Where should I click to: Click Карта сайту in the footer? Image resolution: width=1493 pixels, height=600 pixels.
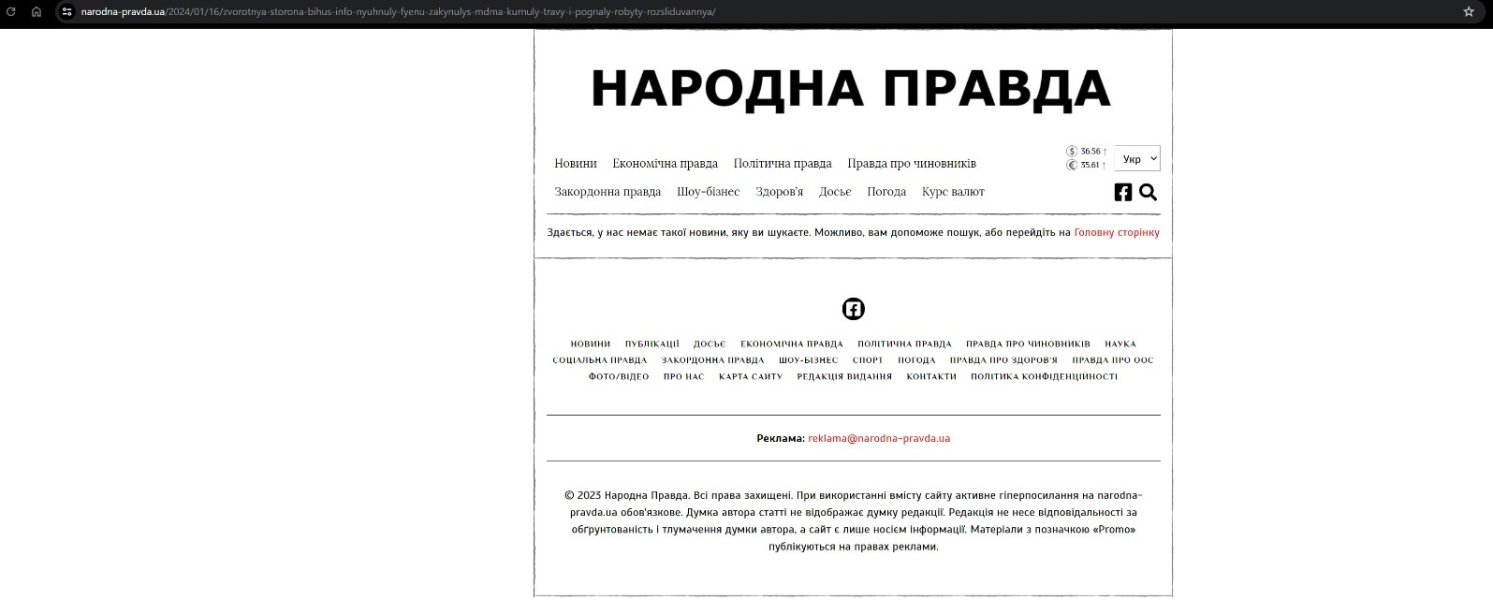tap(748, 377)
